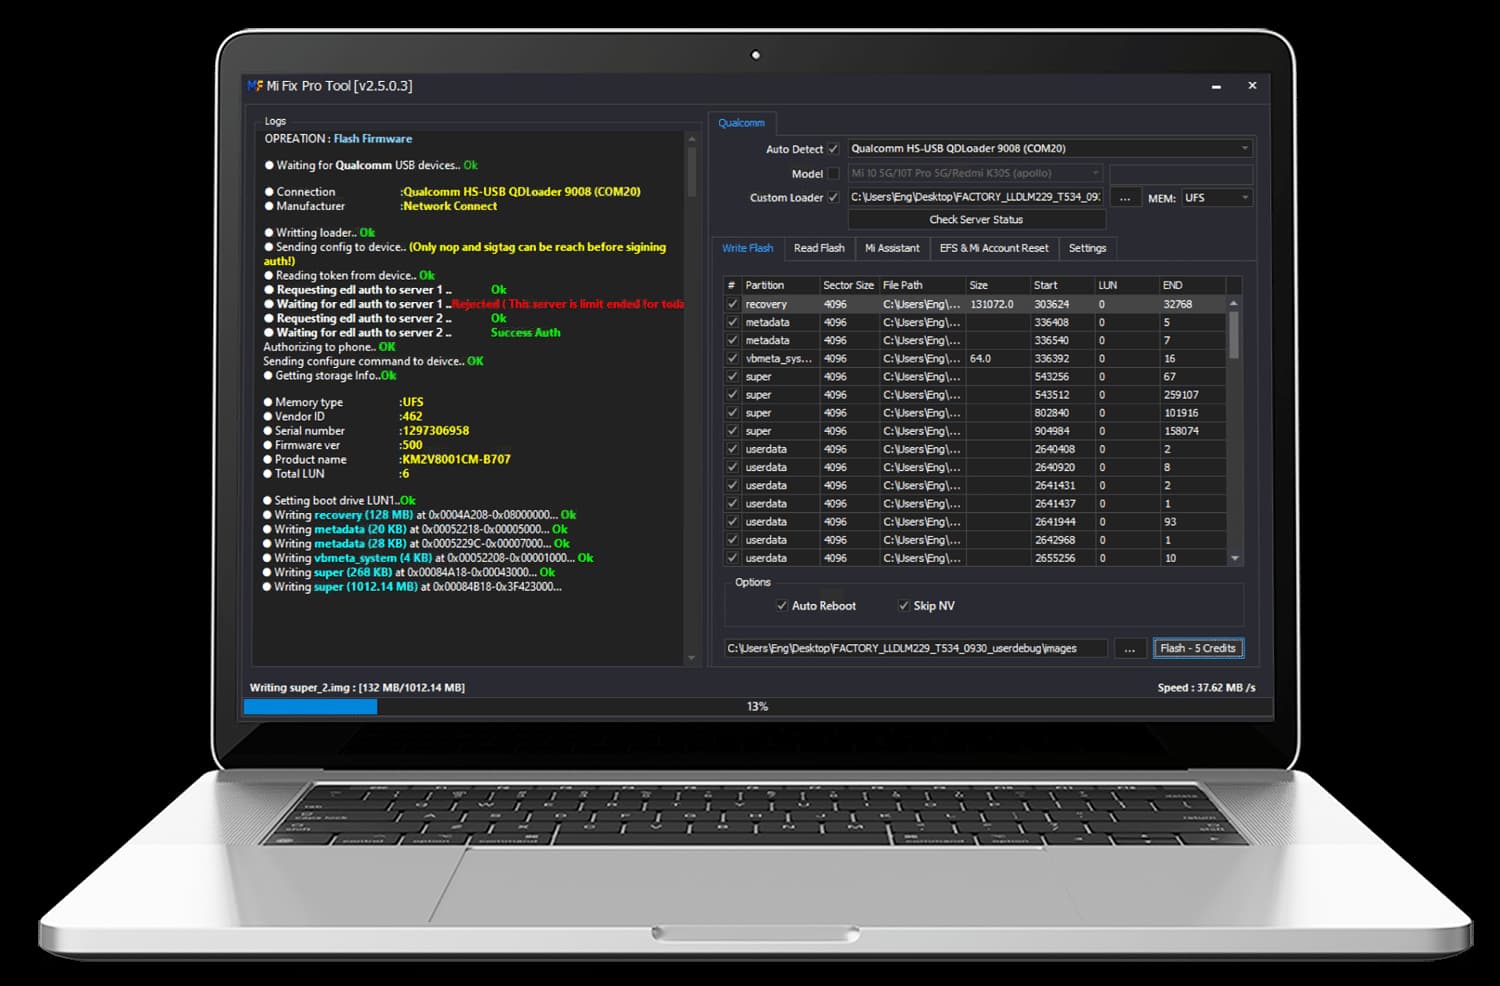The image size is (1500, 986).
Task: Uncheck the vbmeta_sys partition row checkbox
Action: click(733, 358)
